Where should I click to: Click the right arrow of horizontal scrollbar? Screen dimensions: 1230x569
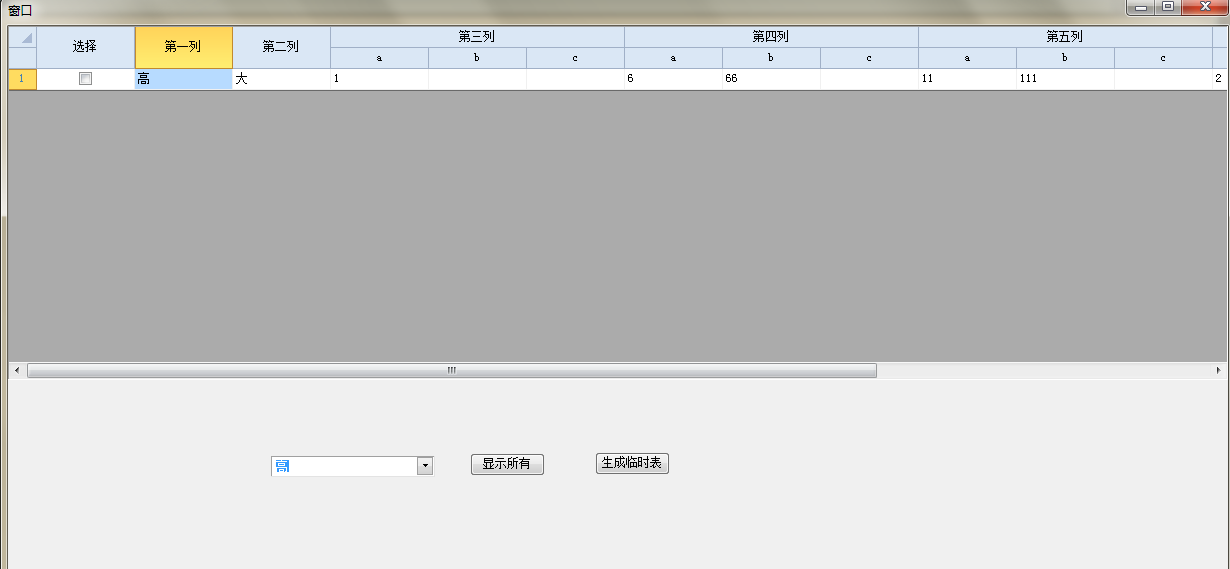1218,370
